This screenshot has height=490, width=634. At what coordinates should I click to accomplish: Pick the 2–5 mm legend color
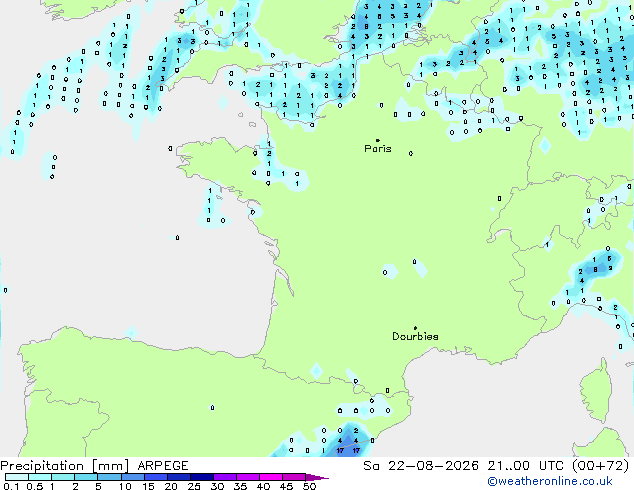coord(86,477)
